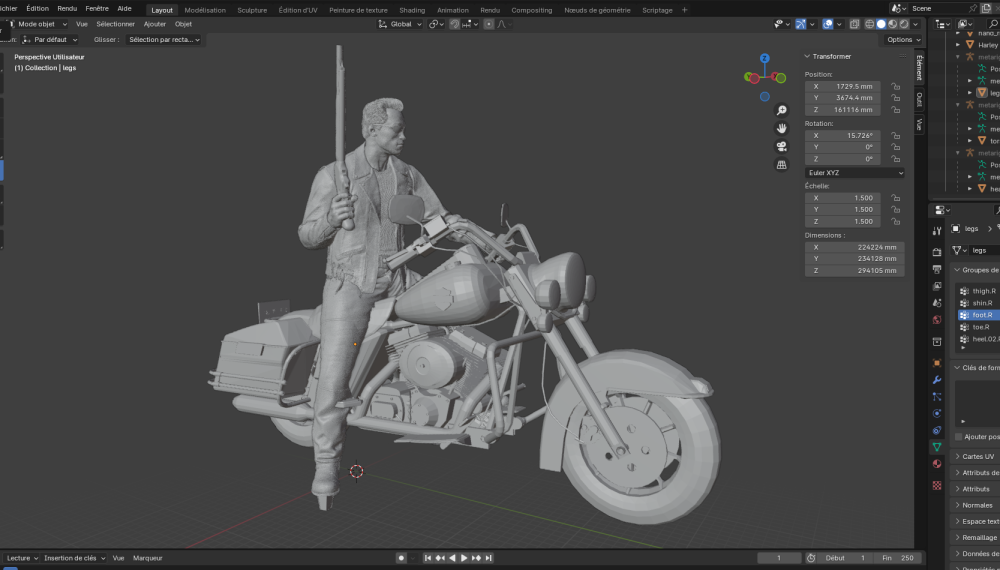Image resolution: width=1000 pixels, height=570 pixels.
Task: Click the Marqueur timeline button
Action: [148, 558]
